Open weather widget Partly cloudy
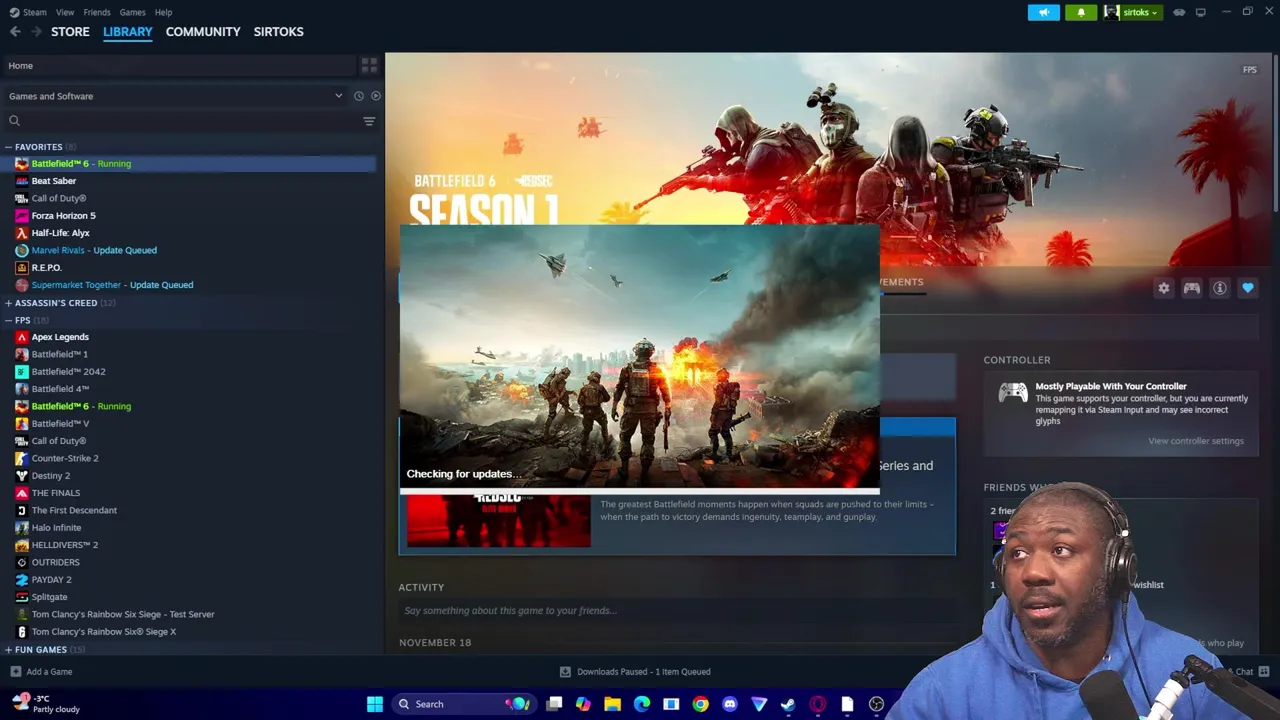Viewport: 1280px width, 720px height. coord(47,704)
